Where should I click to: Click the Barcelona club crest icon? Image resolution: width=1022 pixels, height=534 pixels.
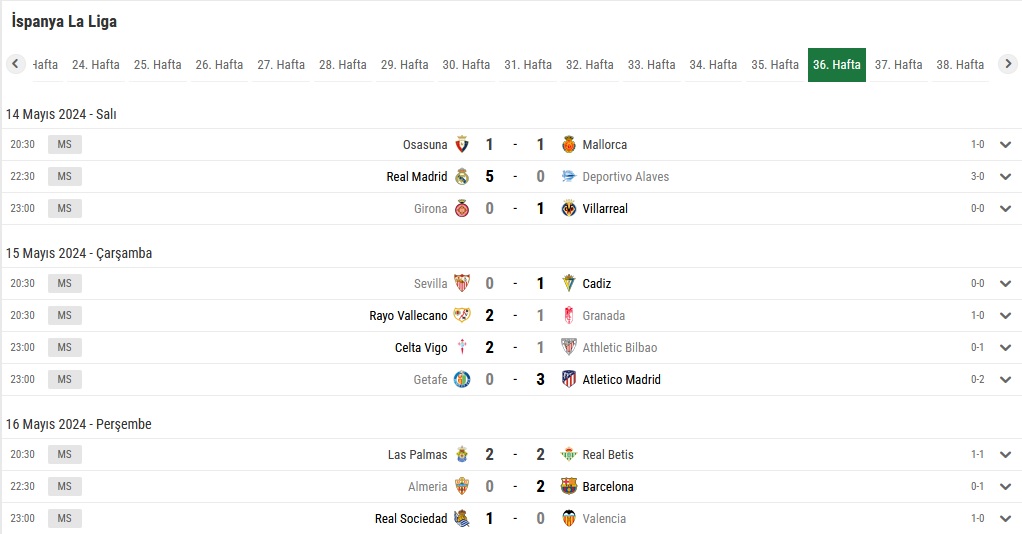[x=569, y=486]
